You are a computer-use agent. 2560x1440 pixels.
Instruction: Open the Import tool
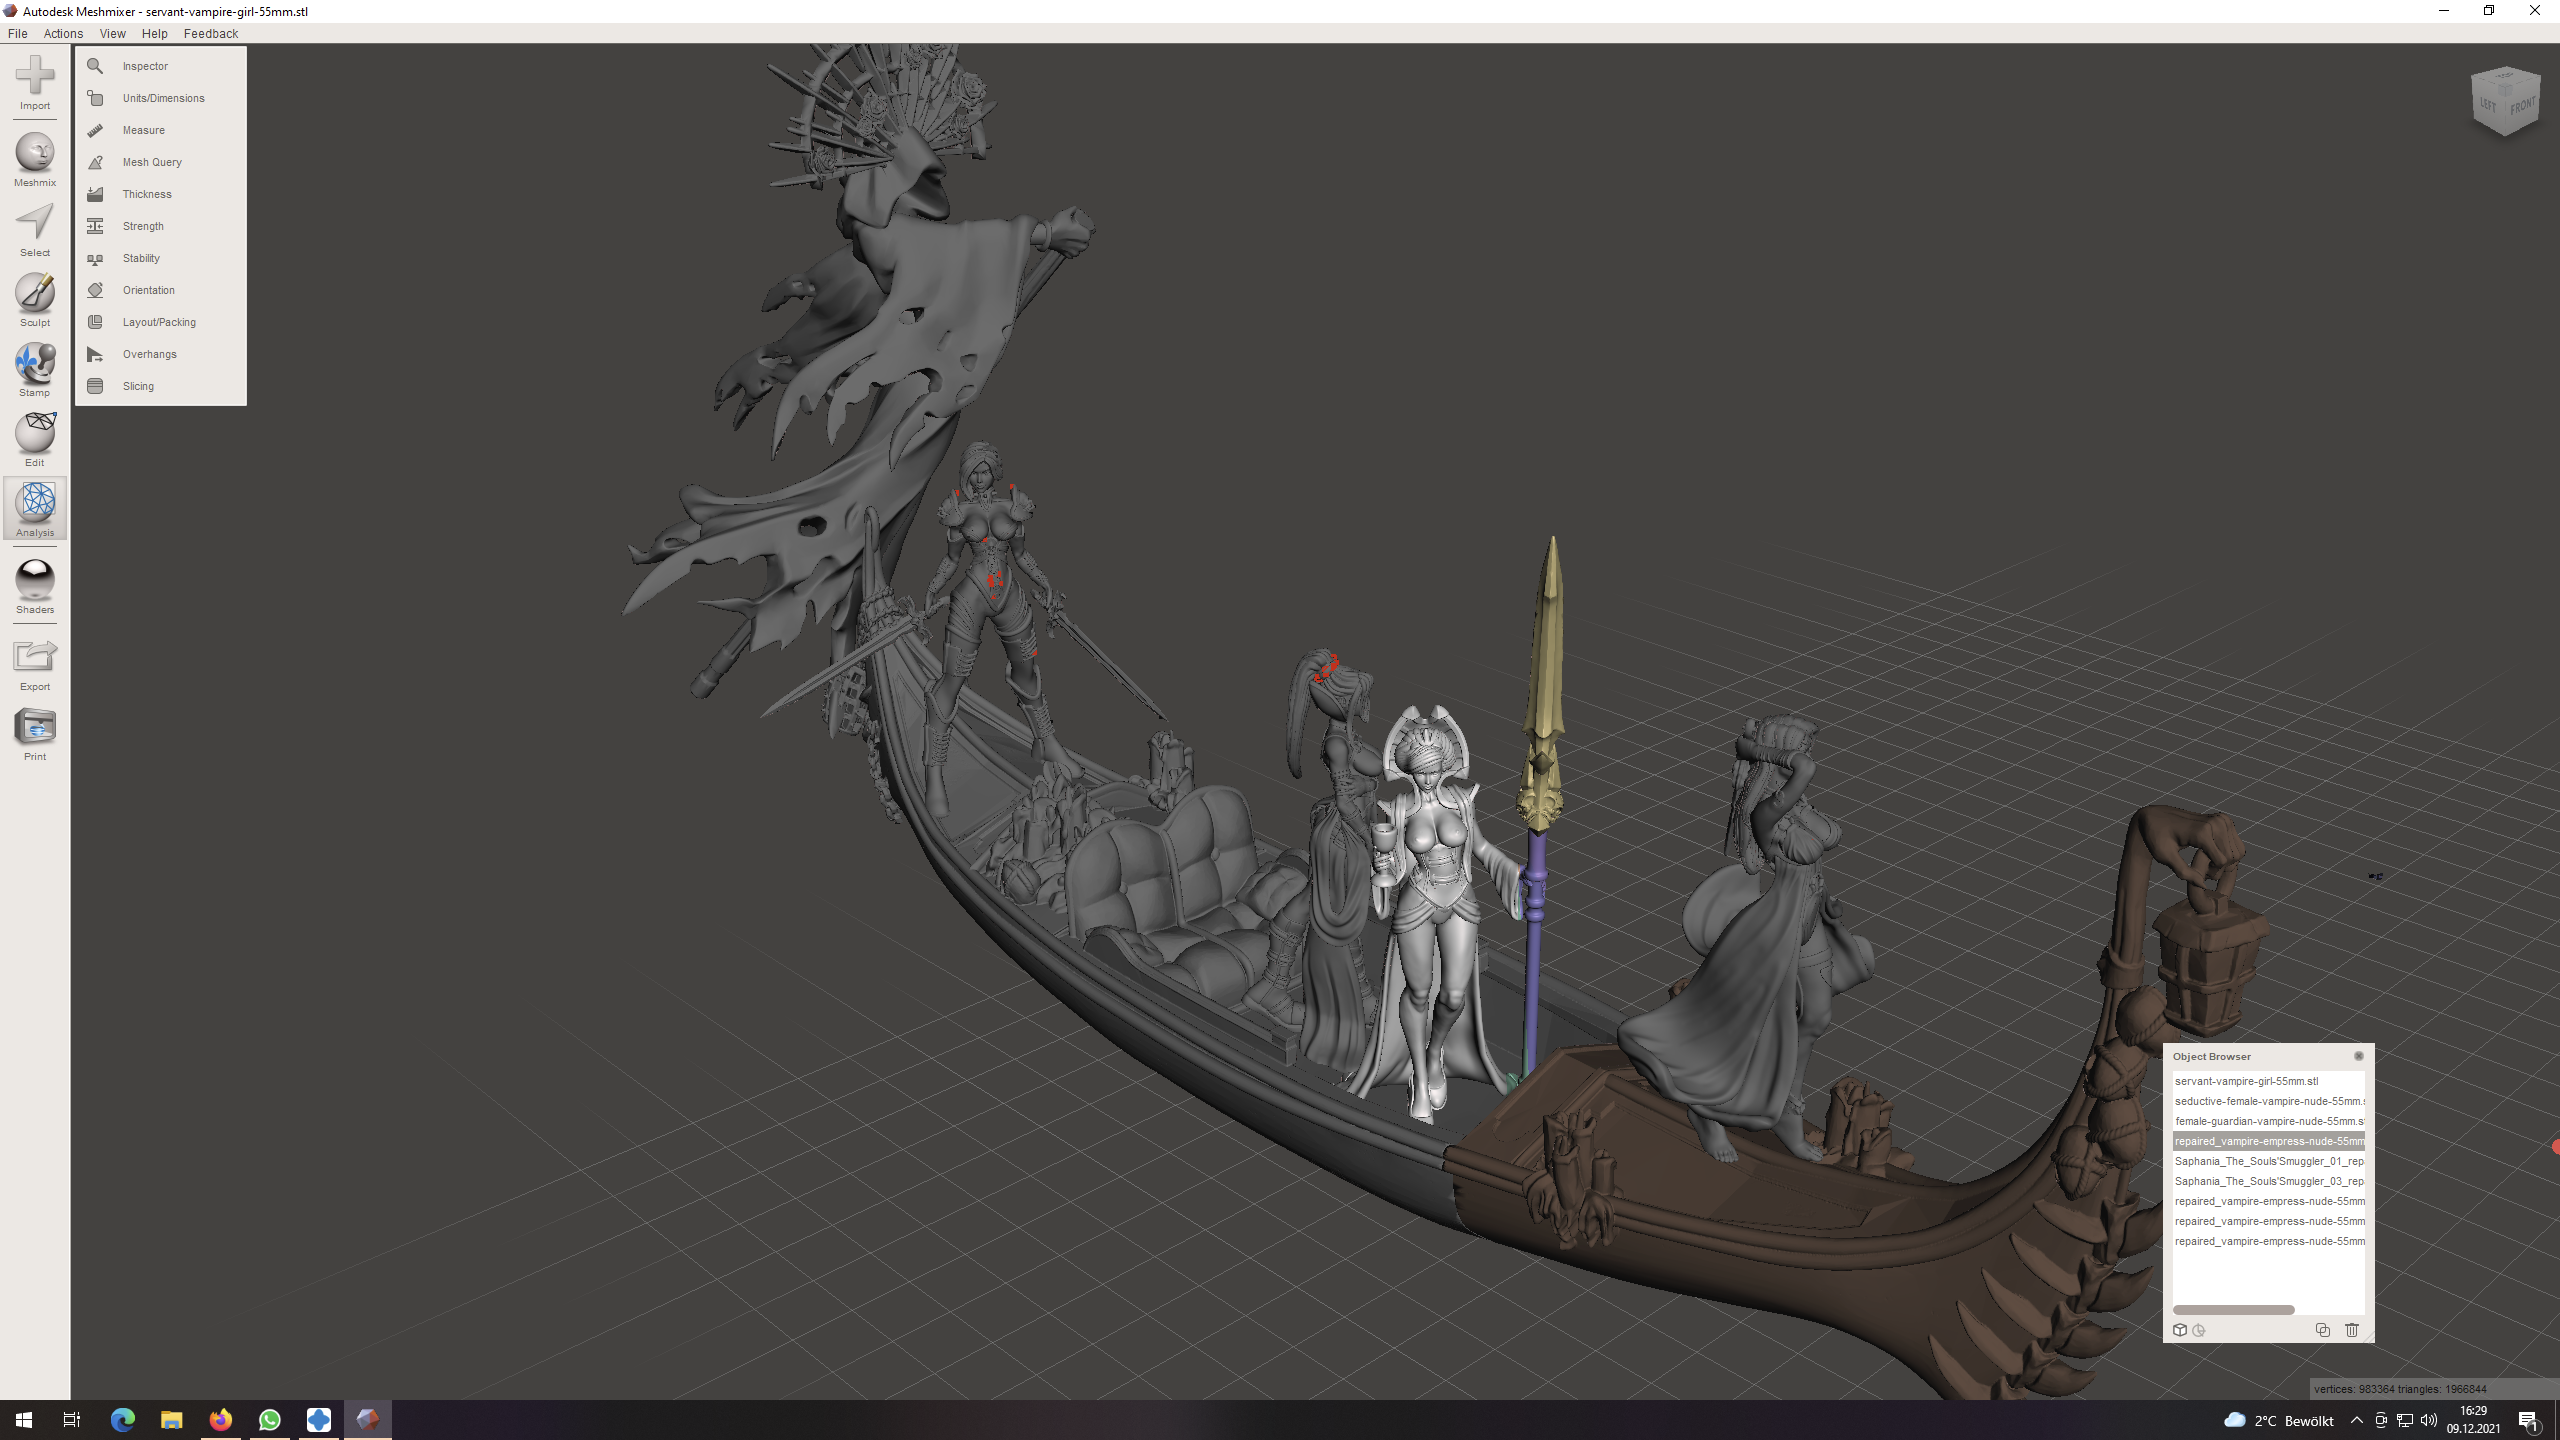pyautogui.click(x=35, y=80)
